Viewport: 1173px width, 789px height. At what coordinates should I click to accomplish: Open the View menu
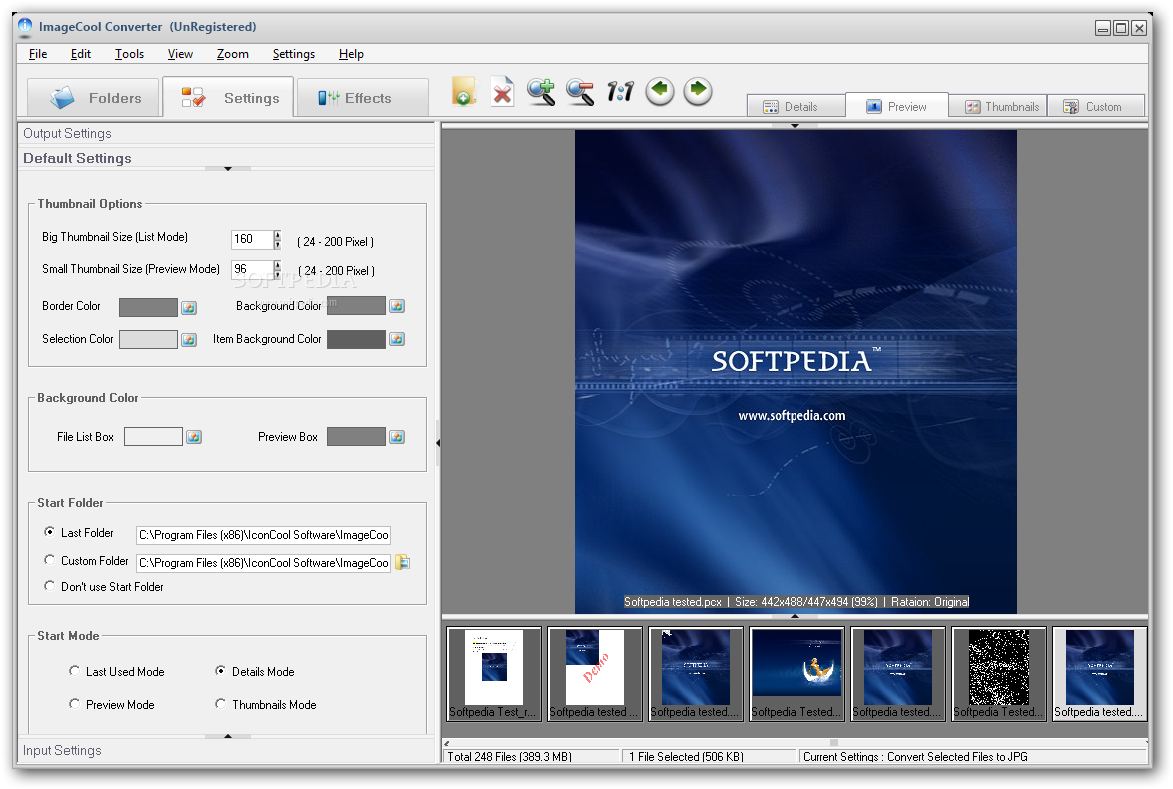tap(180, 54)
